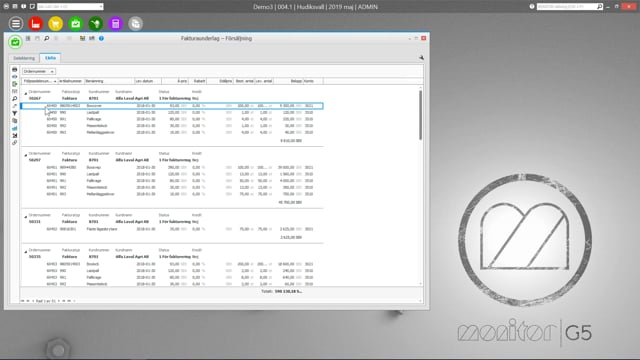Screen dimensions: 640x360
Task: Select order number 50331 text
Action: [35, 222]
